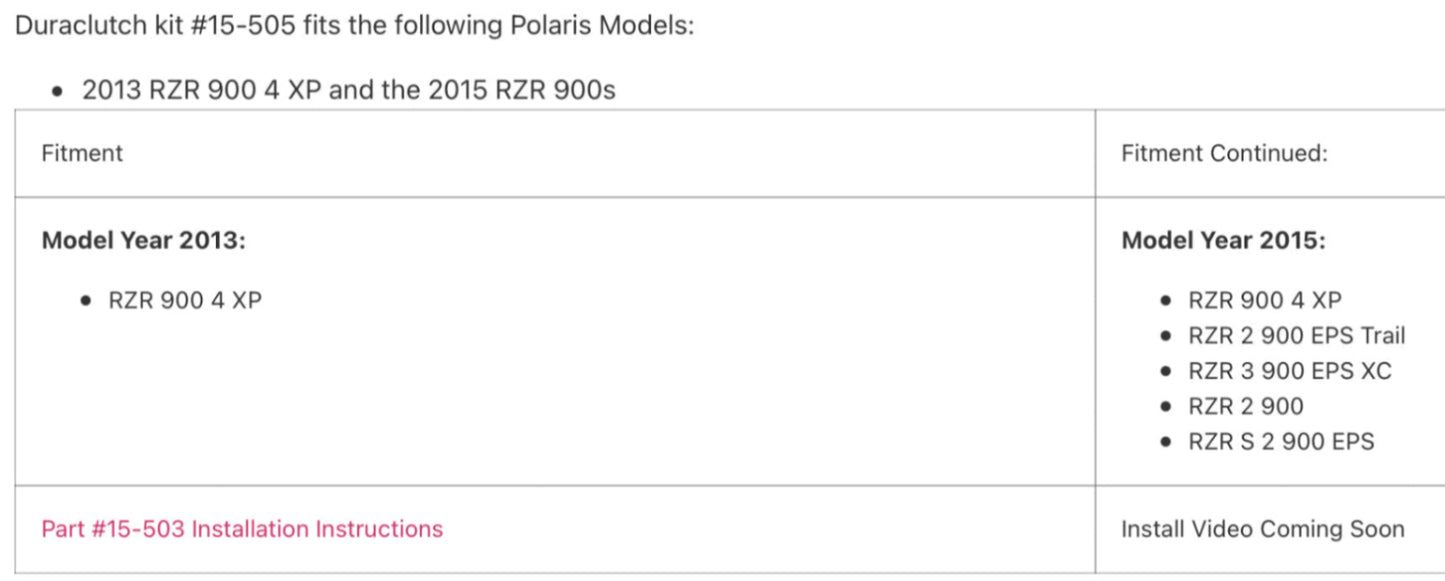Click "2015 RZR 900s" in the top bullet
The image size is (1445, 581).
coord(522,90)
